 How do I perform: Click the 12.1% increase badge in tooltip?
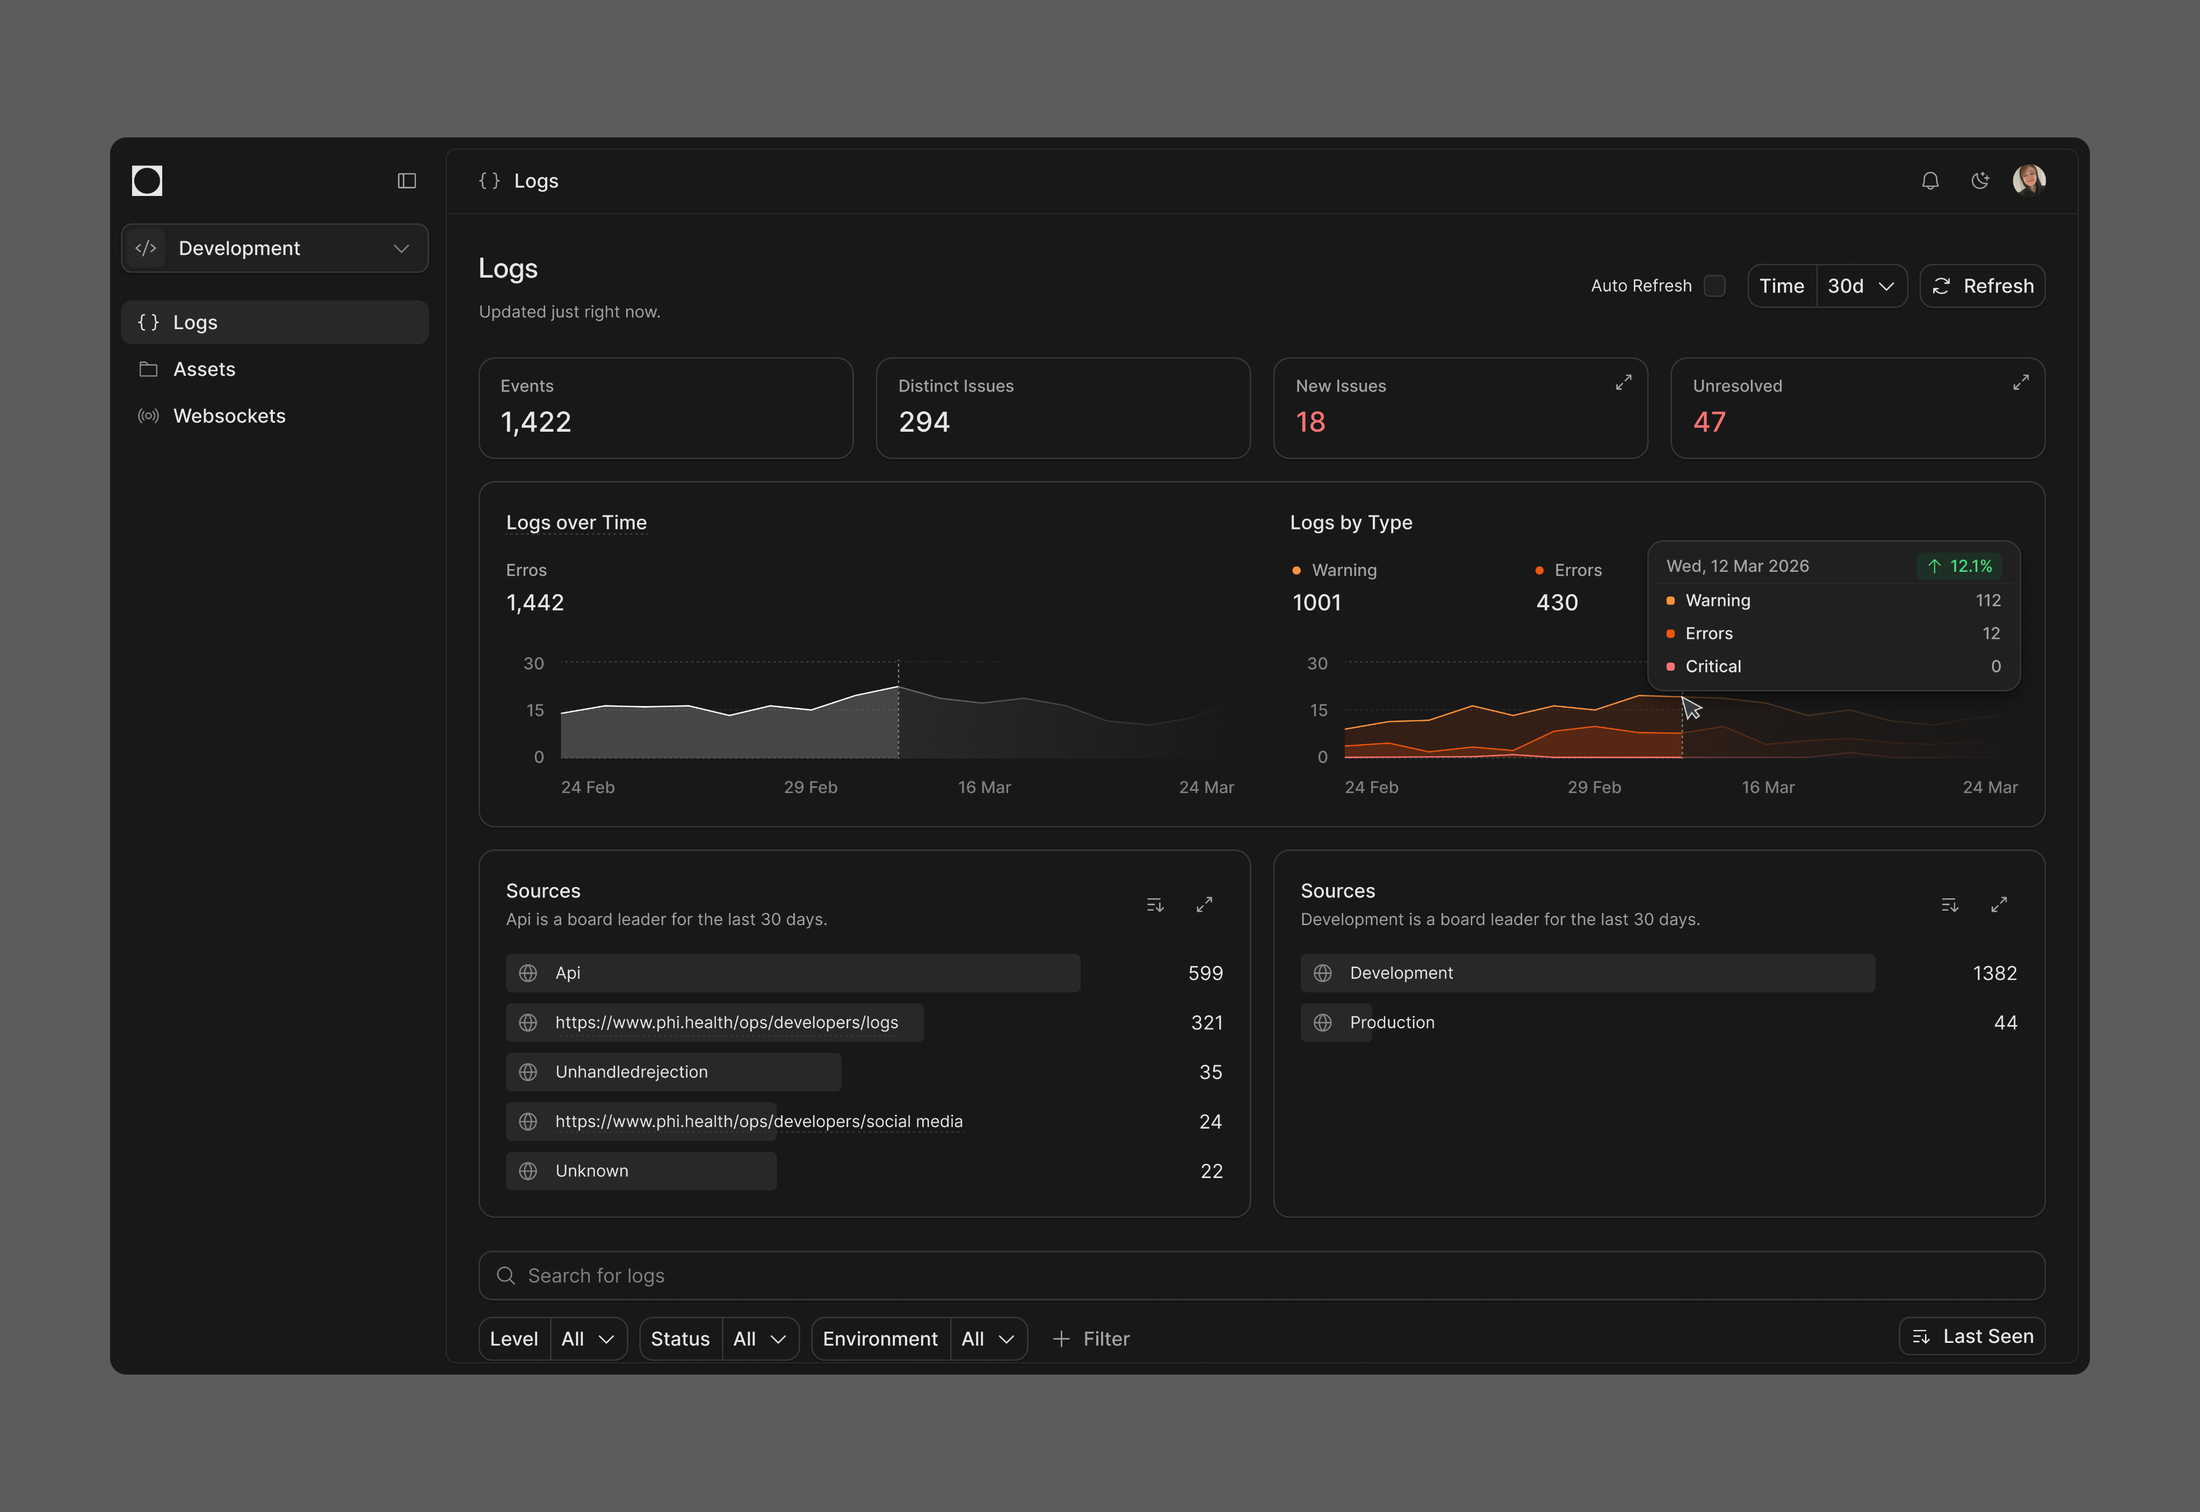tap(1959, 566)
